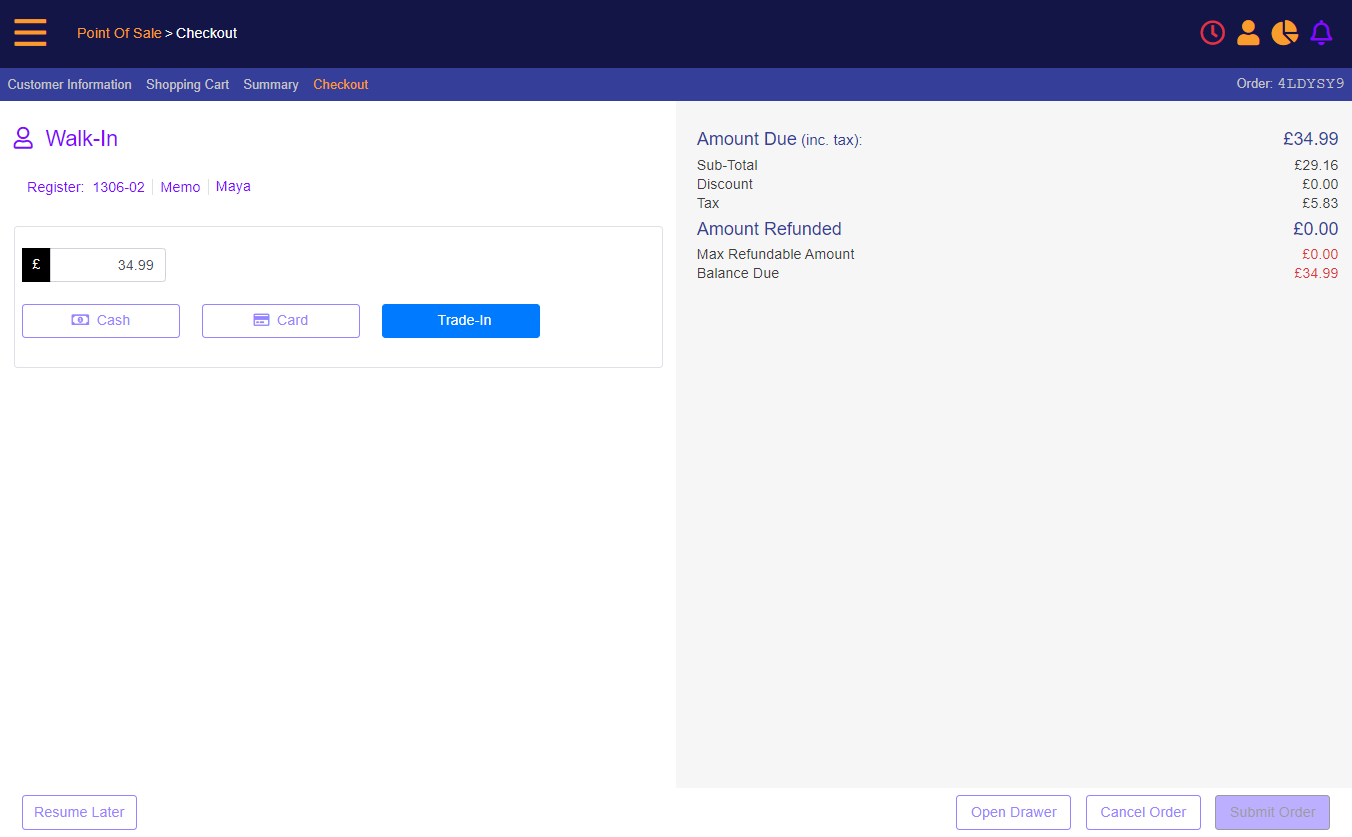This screenshot has width=1352, height=837.
Task: Pay with Card
Action: point(281,321)
